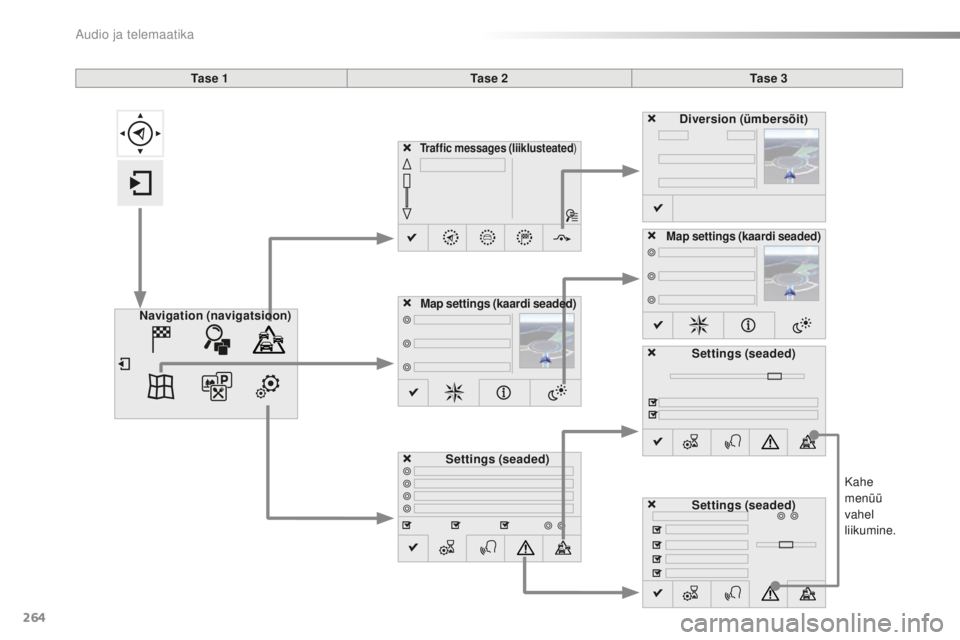Toggle the top checkbox in lower Tase 3 Settings
Viewport: 960px width, 640px height.
coord(656,530)
